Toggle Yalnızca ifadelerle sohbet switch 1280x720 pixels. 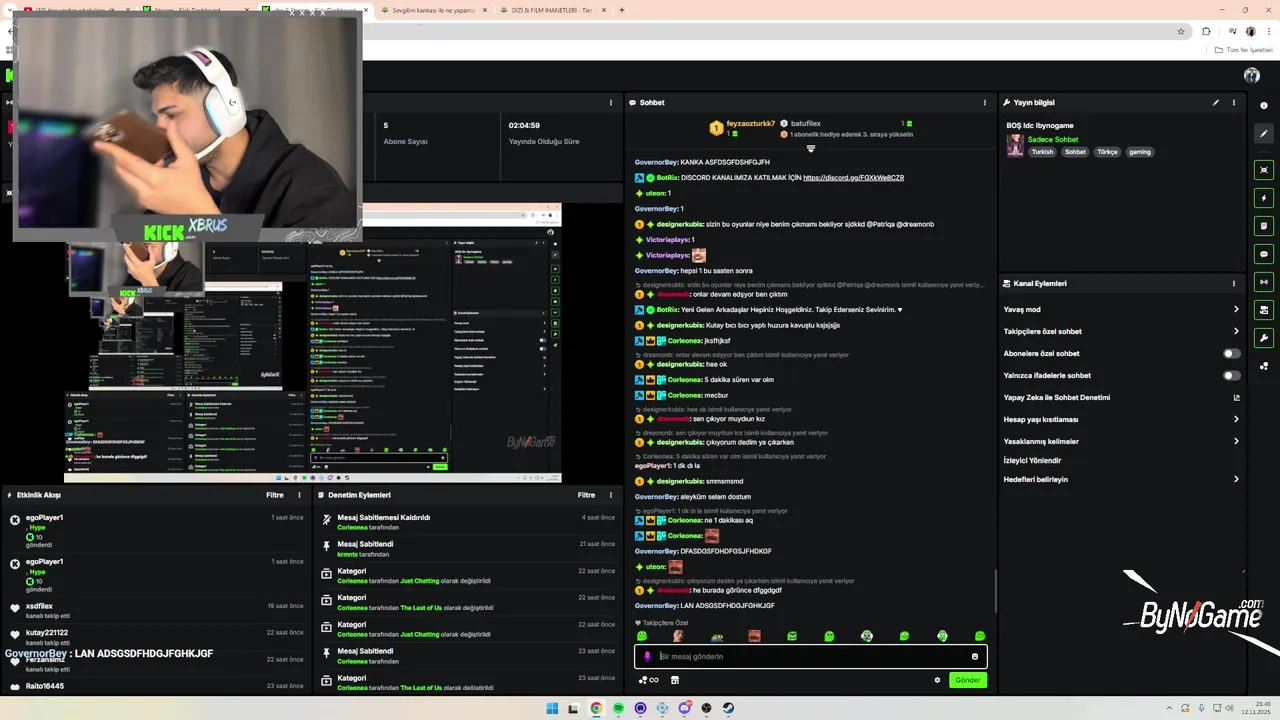(x=1232, y=375)
